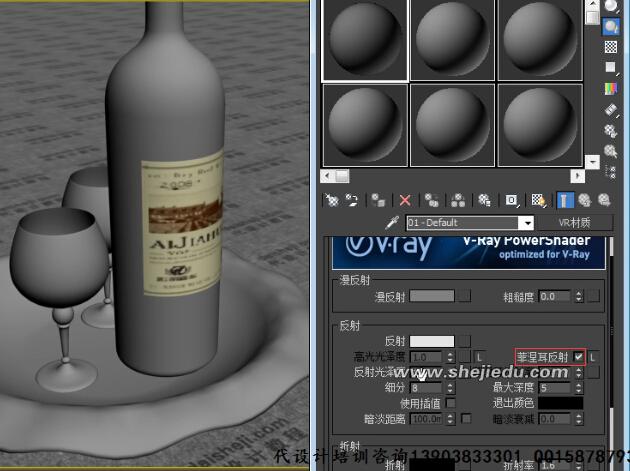Click the map button next to 漫反射 swatch

tap(464, 296)
